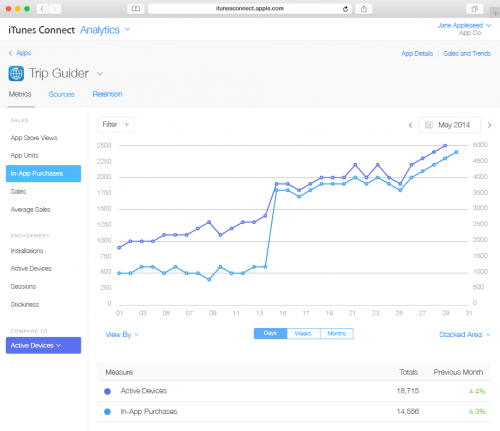This screenshot has width=500, height=431.
Task: Open the Safari reading list bookmarks icon
Action: click(x=136, y=9)
